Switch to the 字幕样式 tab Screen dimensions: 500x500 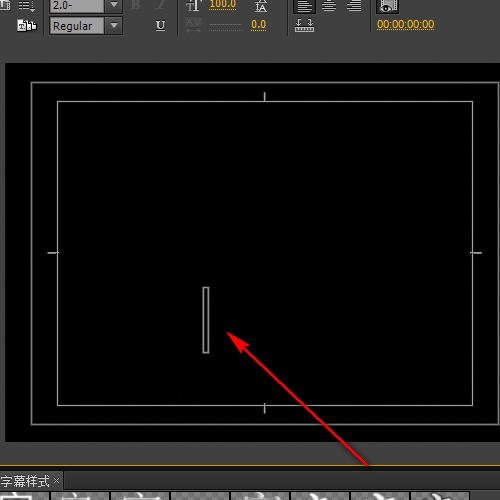coord(25,481)
